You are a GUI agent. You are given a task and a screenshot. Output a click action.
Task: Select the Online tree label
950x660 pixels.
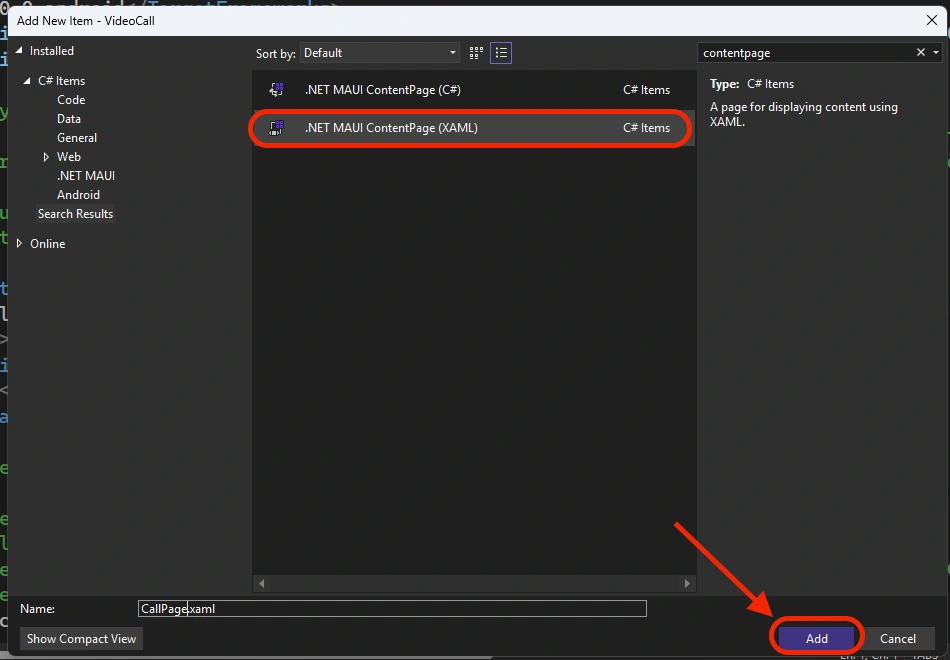click(x=47, y=244)
